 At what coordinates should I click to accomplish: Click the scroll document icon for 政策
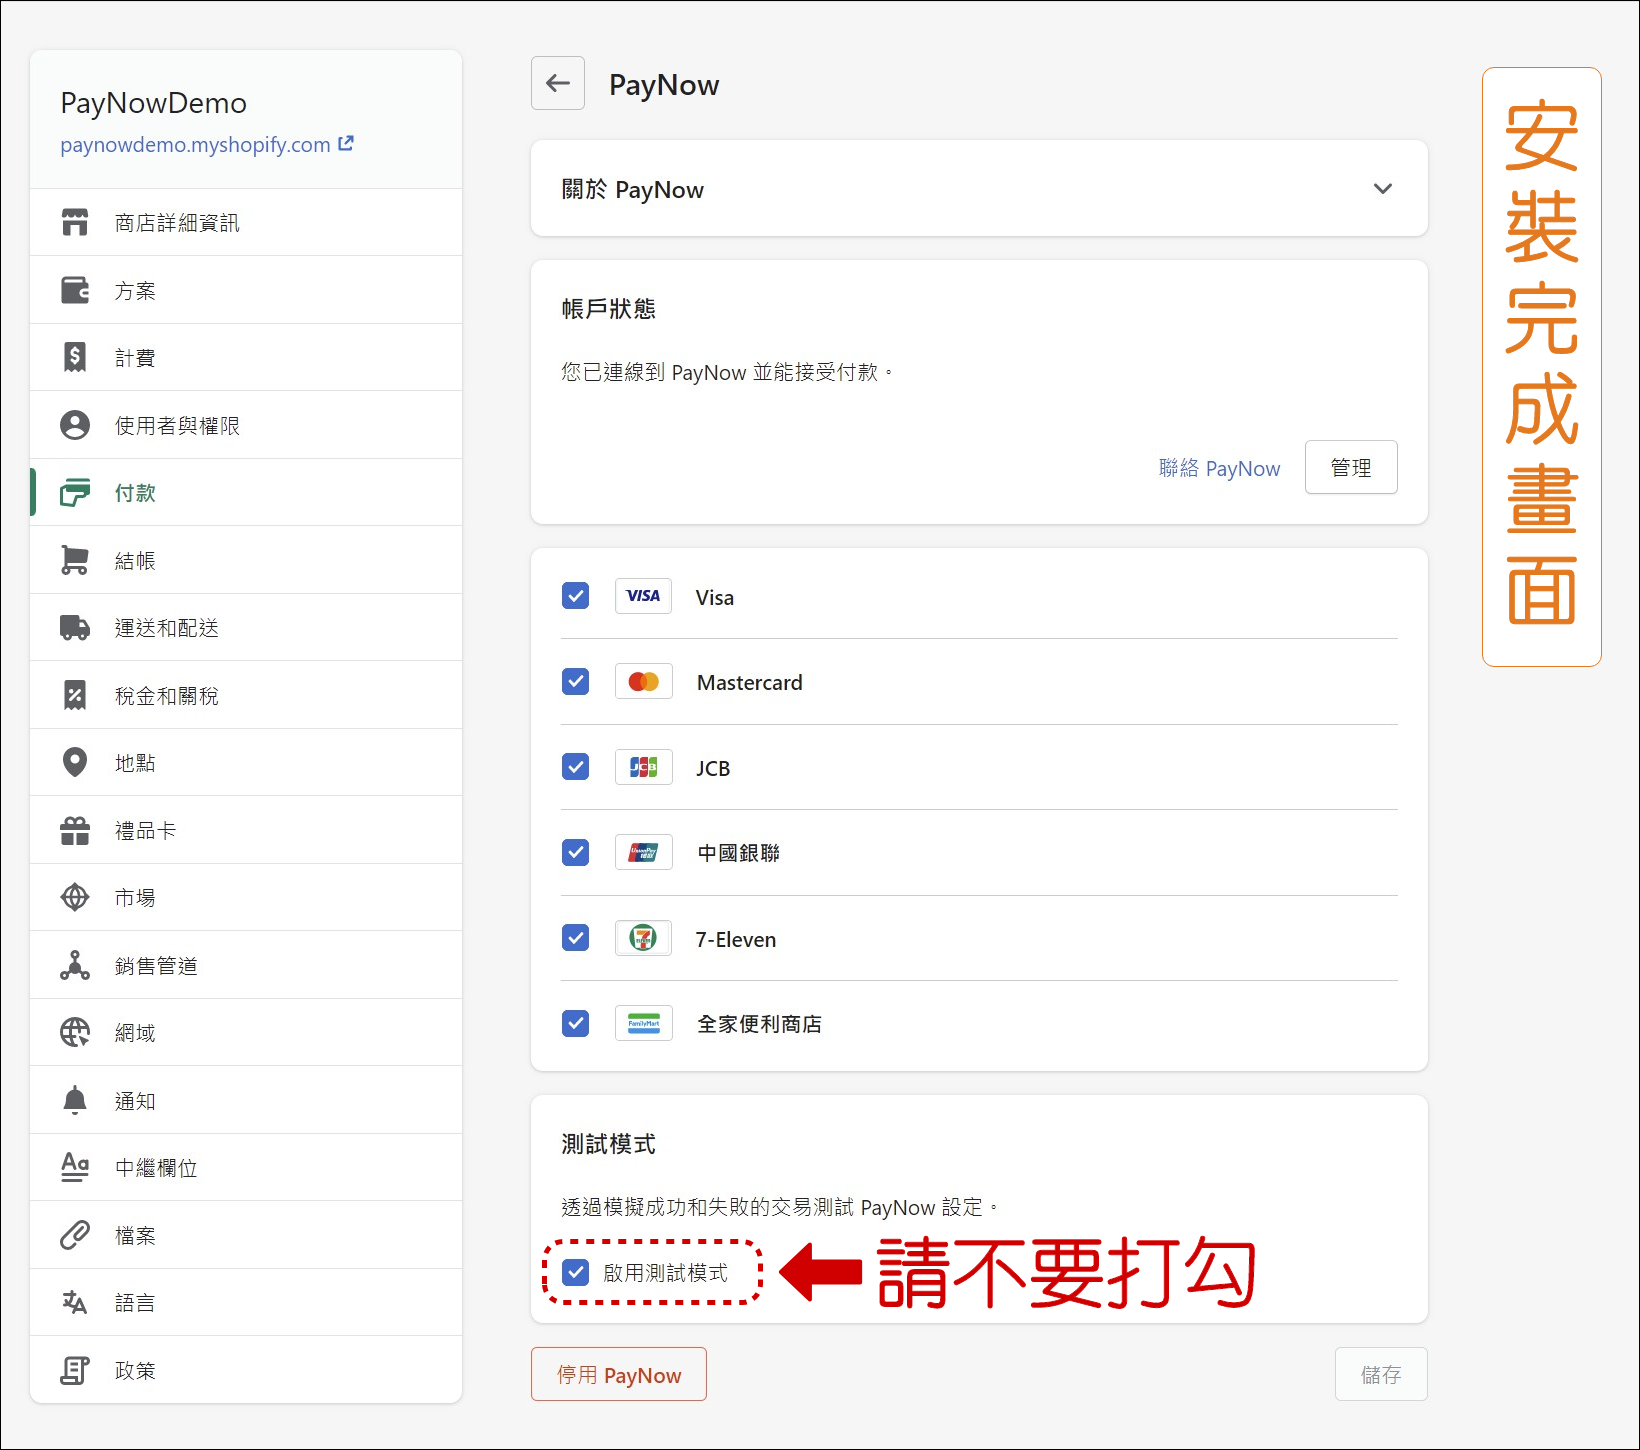coord(75,1370)
